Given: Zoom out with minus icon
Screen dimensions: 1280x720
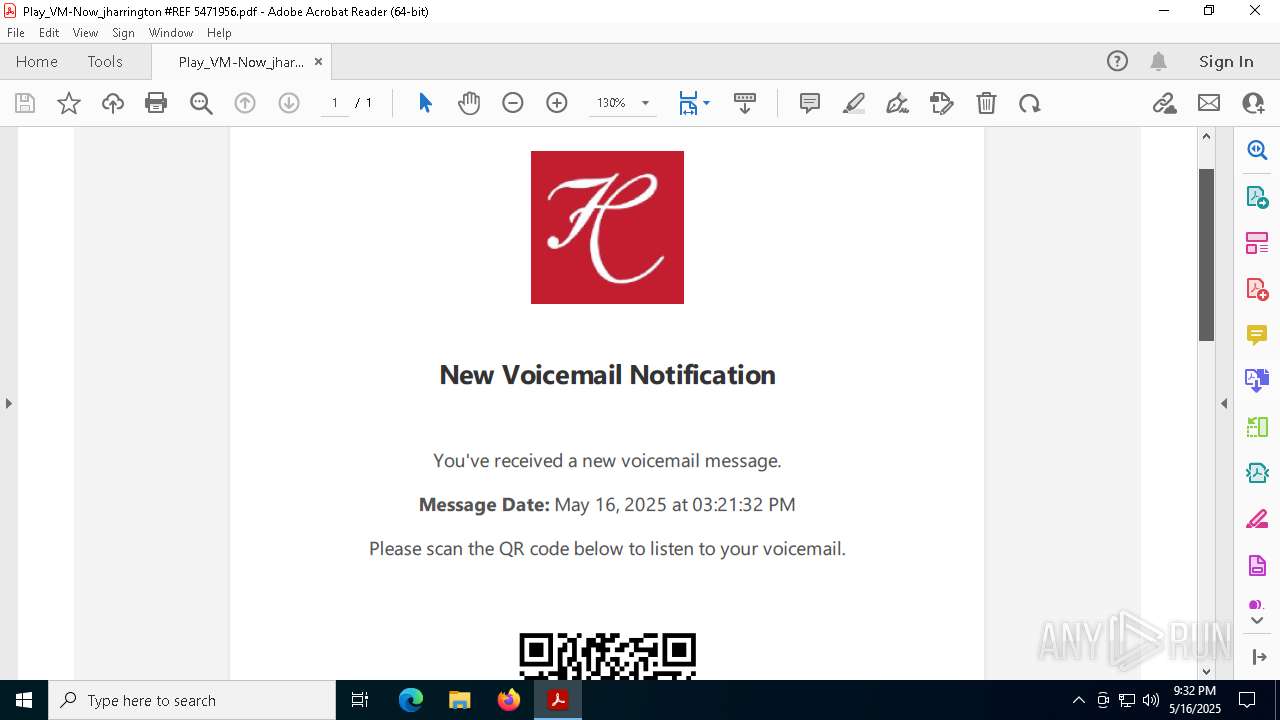Looking at the screenshot, I should click(x=513, y=103).
